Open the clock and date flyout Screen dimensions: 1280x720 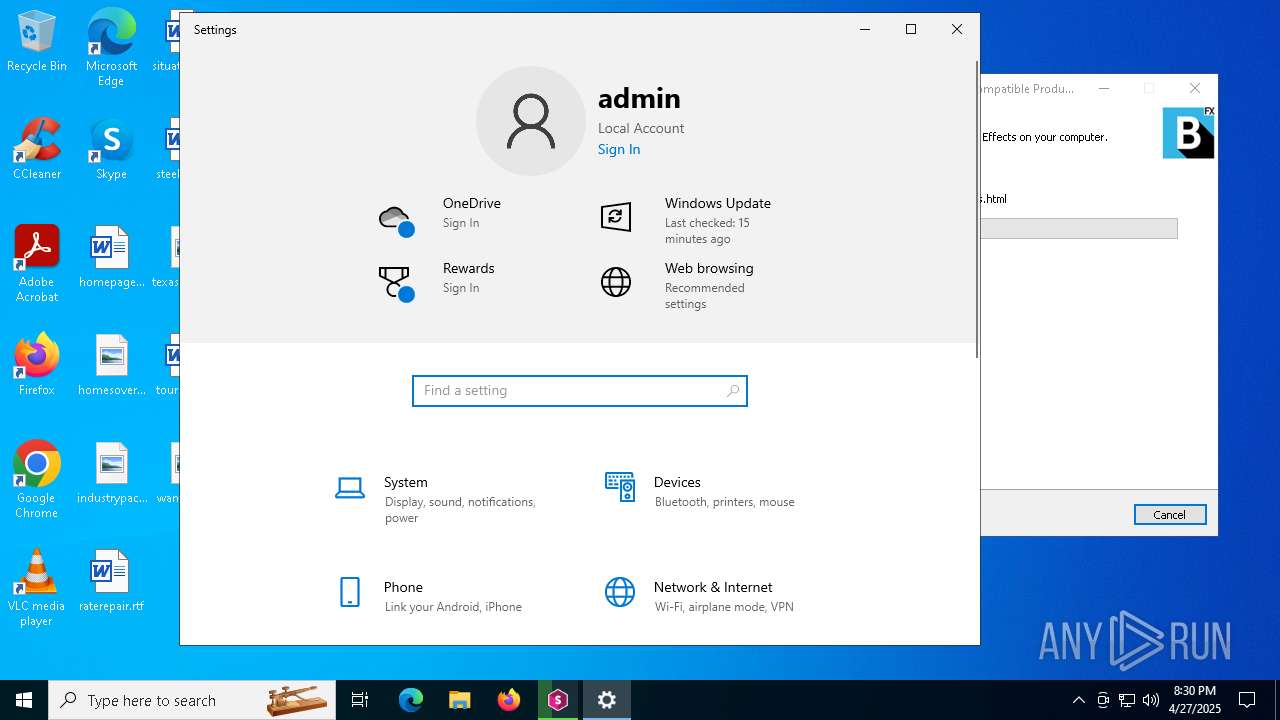tap(1195, 700)
